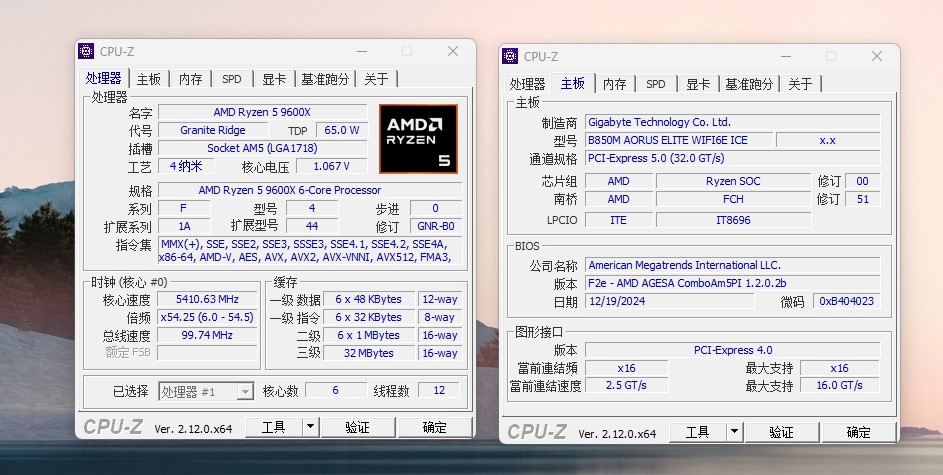
Task: Click the 6 x 48 KBytes L1 data value
Action: coord(369,299)
